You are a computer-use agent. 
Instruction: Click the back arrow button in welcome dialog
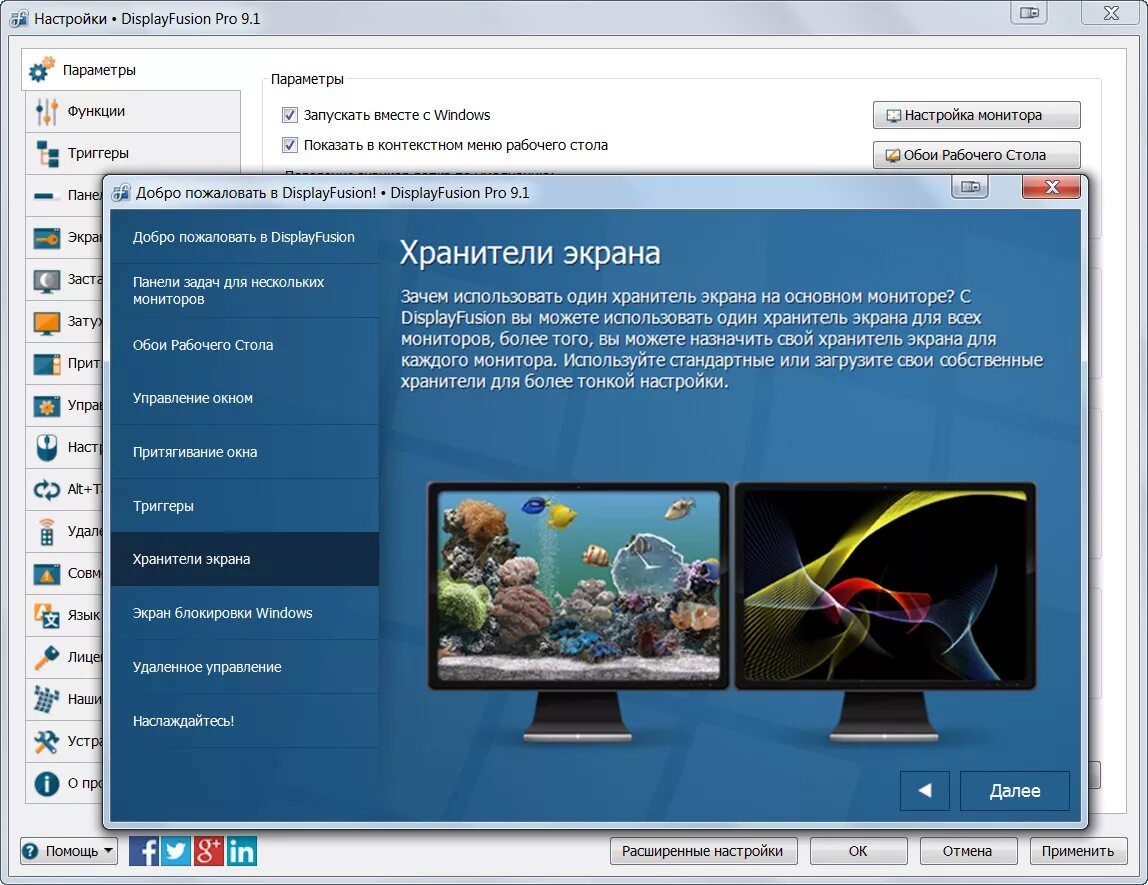(925, 791)
